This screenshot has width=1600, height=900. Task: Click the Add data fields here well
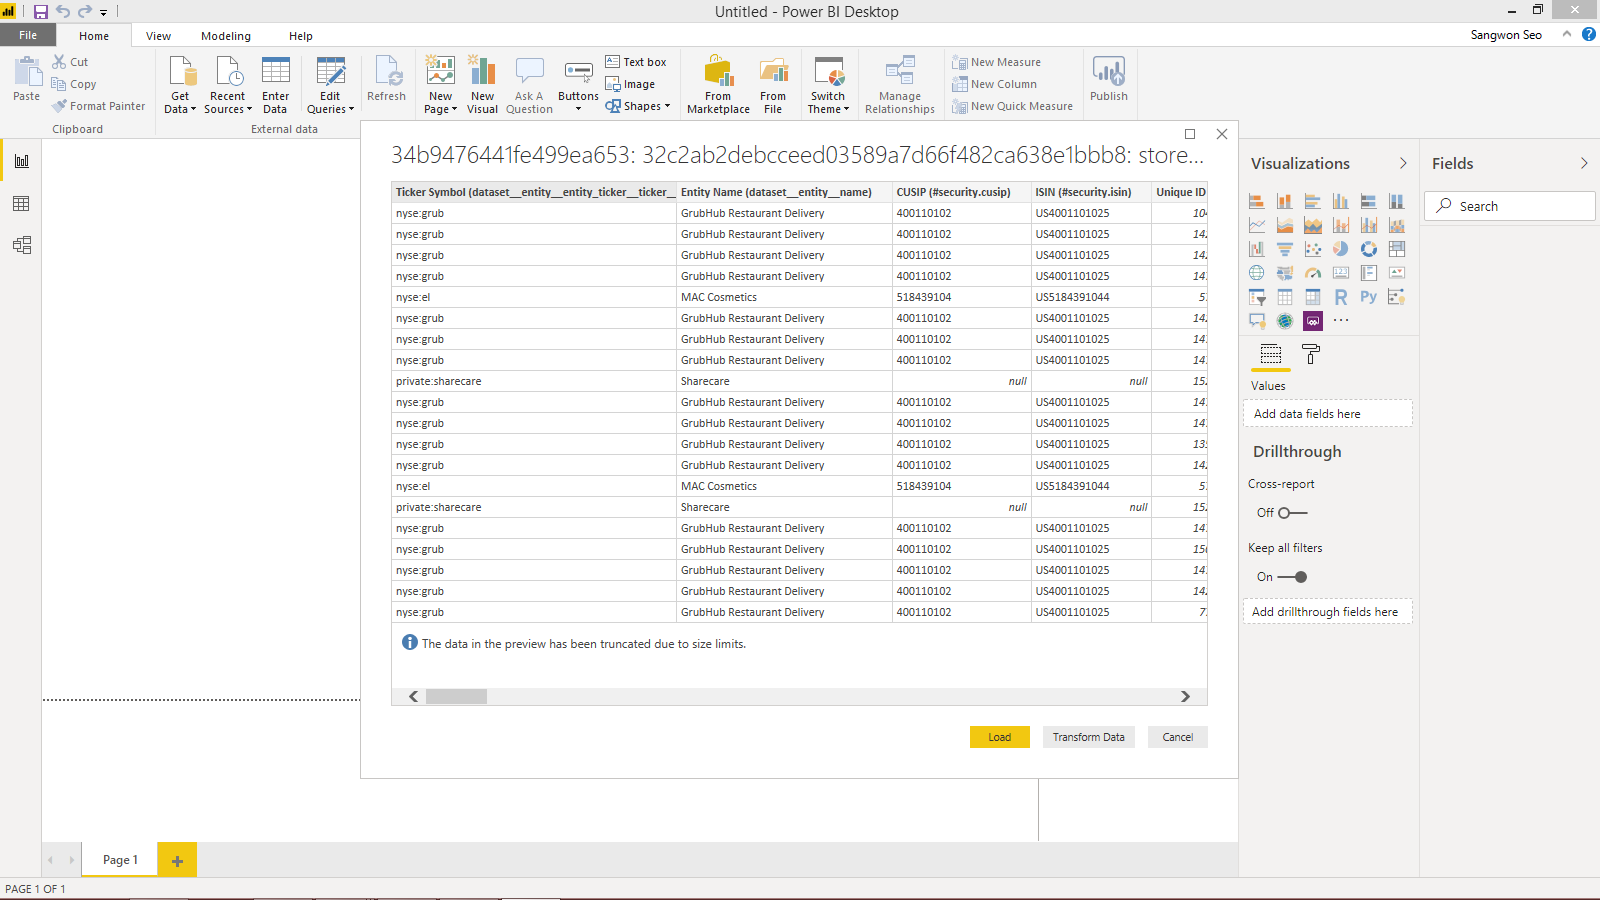coord(1328,414)
